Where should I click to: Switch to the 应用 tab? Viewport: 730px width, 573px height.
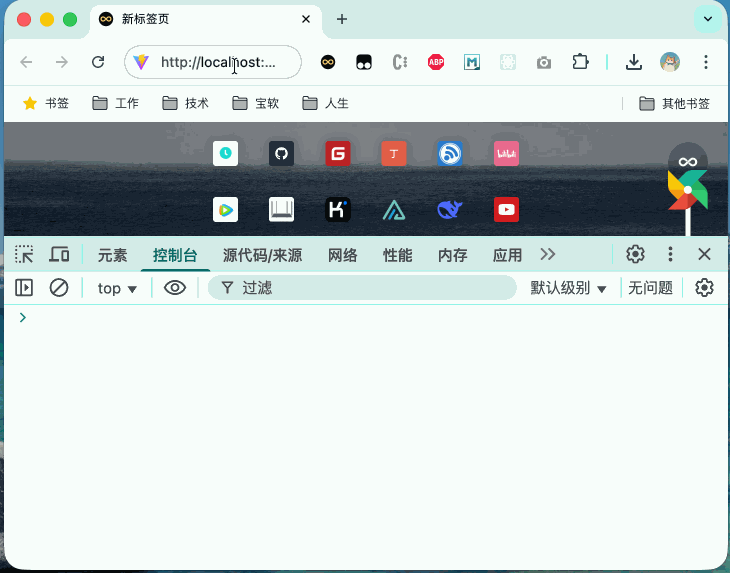click(x=507, y=255)
